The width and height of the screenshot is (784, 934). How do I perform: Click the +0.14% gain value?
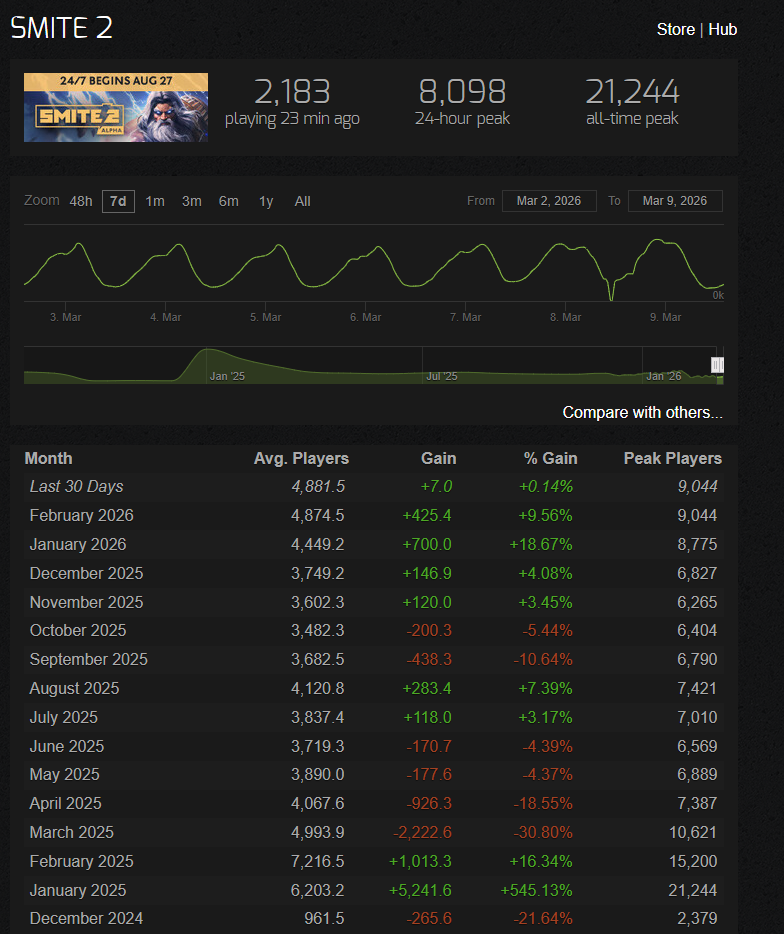[x=546, y=486]
